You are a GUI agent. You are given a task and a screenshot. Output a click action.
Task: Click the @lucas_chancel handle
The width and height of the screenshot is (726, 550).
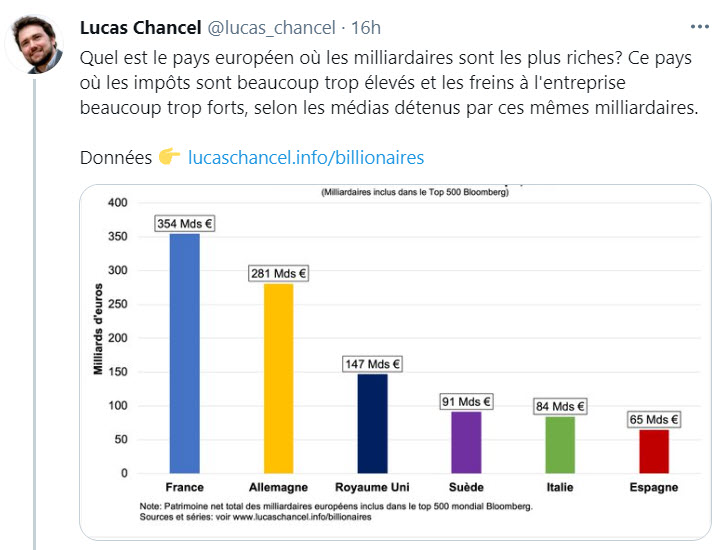pyautogui.click(x=270, y=26)
